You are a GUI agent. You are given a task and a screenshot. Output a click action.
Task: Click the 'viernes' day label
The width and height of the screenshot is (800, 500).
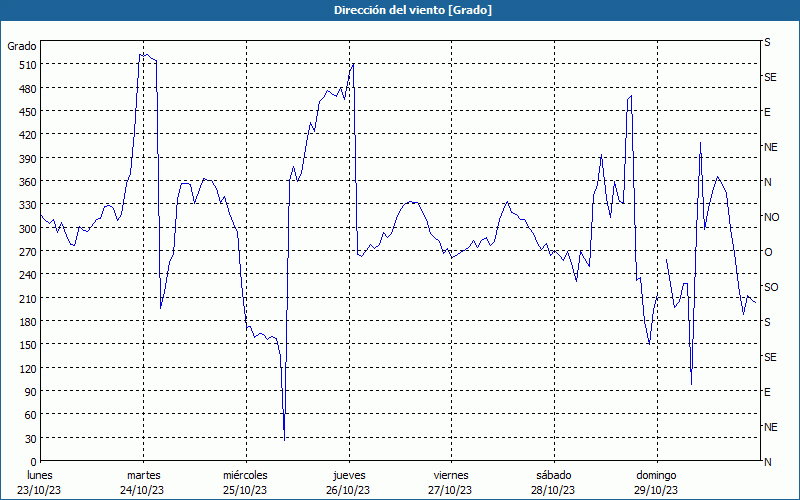(451, 475)
